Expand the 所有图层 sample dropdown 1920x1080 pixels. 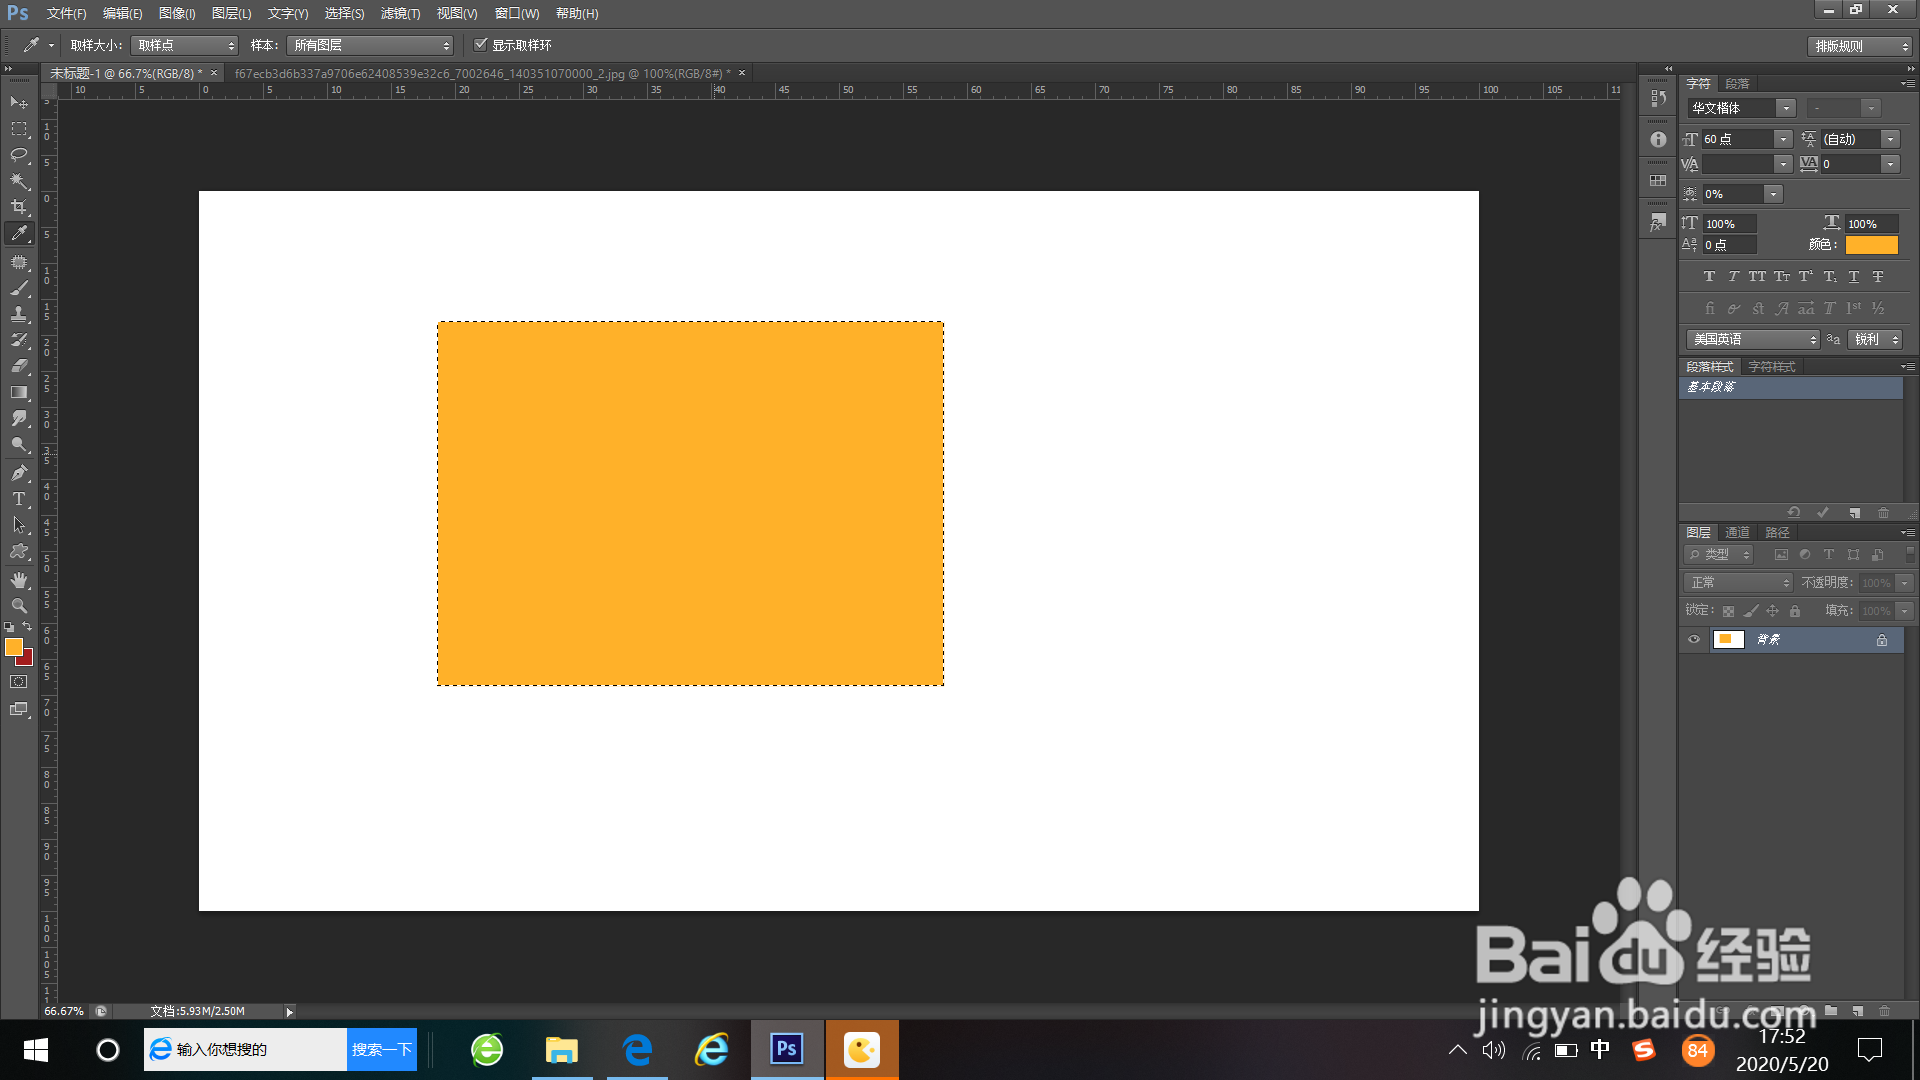370,45
